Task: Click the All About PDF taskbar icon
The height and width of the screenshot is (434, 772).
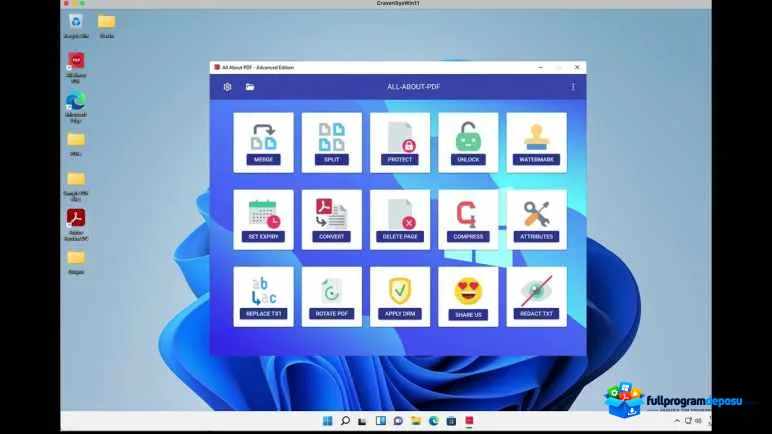Action: [x=469, y=421]
